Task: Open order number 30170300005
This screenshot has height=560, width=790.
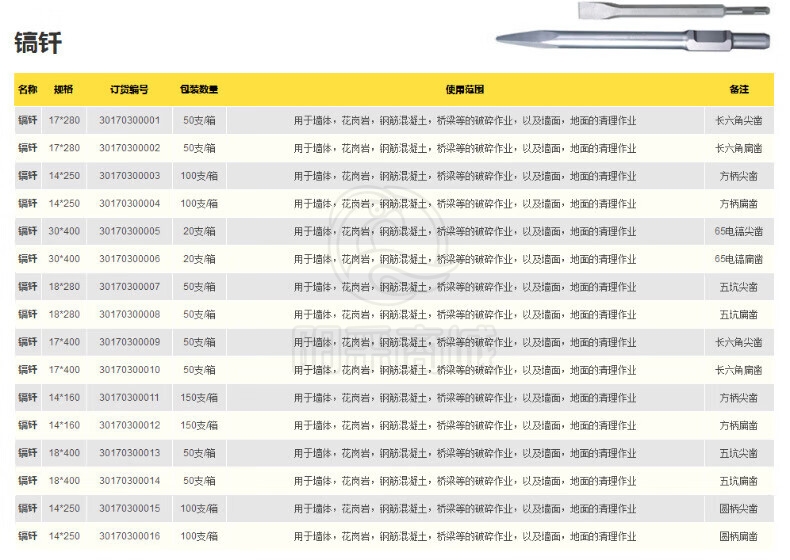Action: (129, 232)
